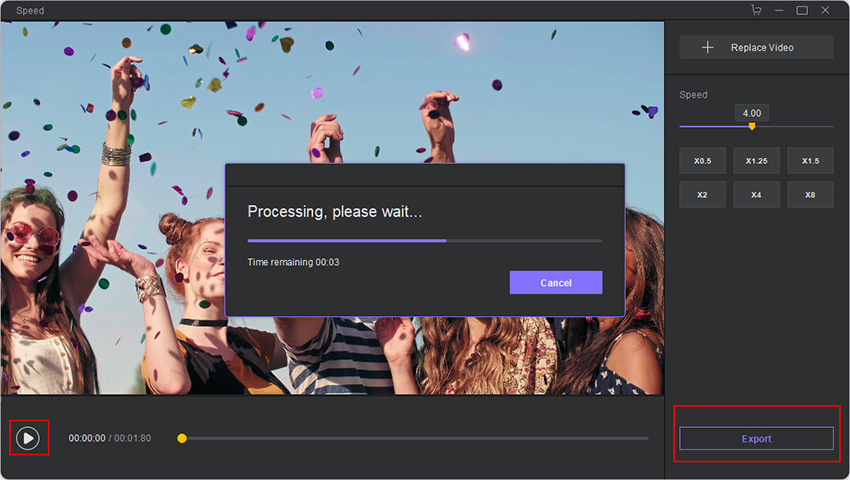Set speed to X2 preset
Image resolution: width=850 pixels, height=480 pixels.
coord(703,195)
